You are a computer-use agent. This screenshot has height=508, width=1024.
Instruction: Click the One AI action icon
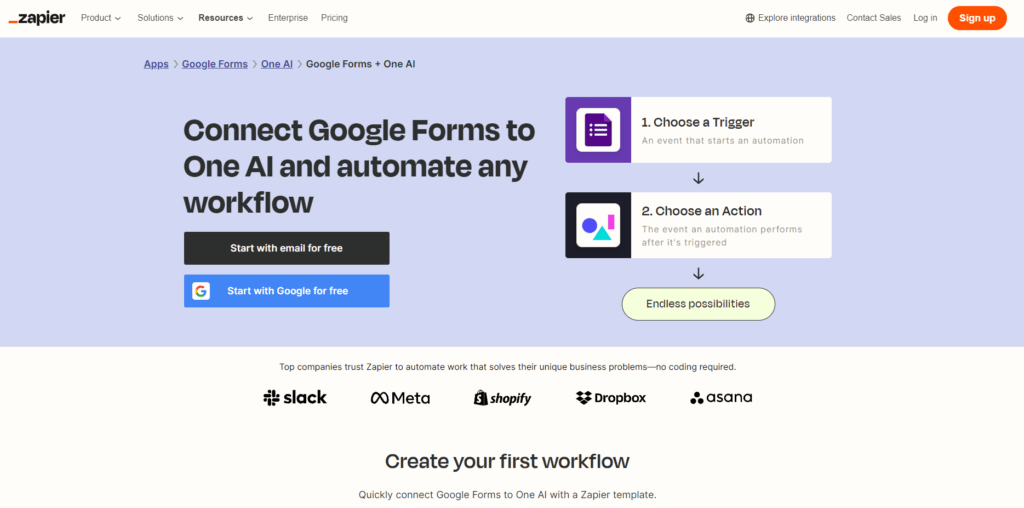coord(598,225)
